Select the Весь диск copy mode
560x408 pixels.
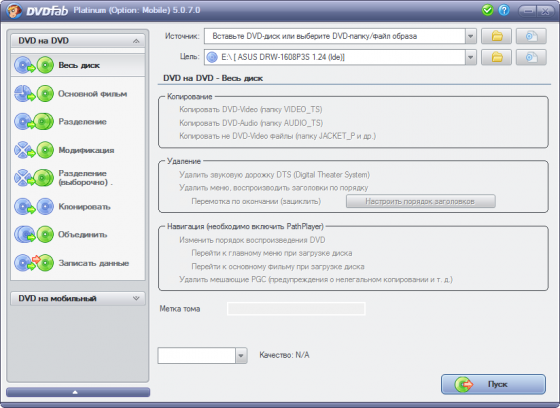click(78, 65)
